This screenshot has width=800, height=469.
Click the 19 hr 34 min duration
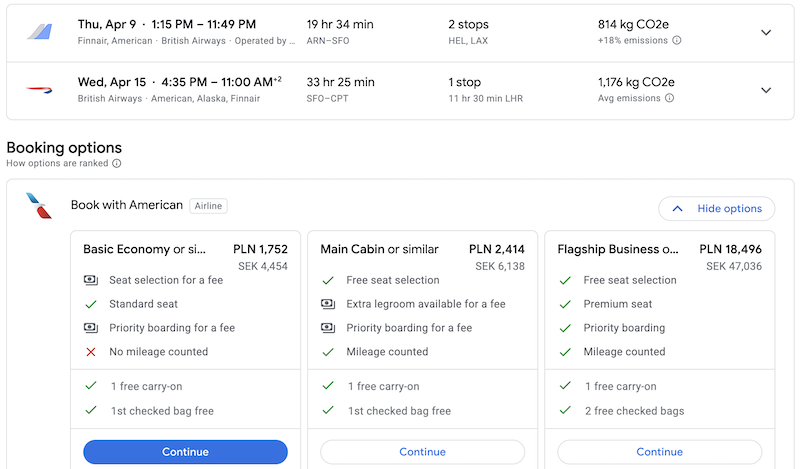tap(340, 24)
